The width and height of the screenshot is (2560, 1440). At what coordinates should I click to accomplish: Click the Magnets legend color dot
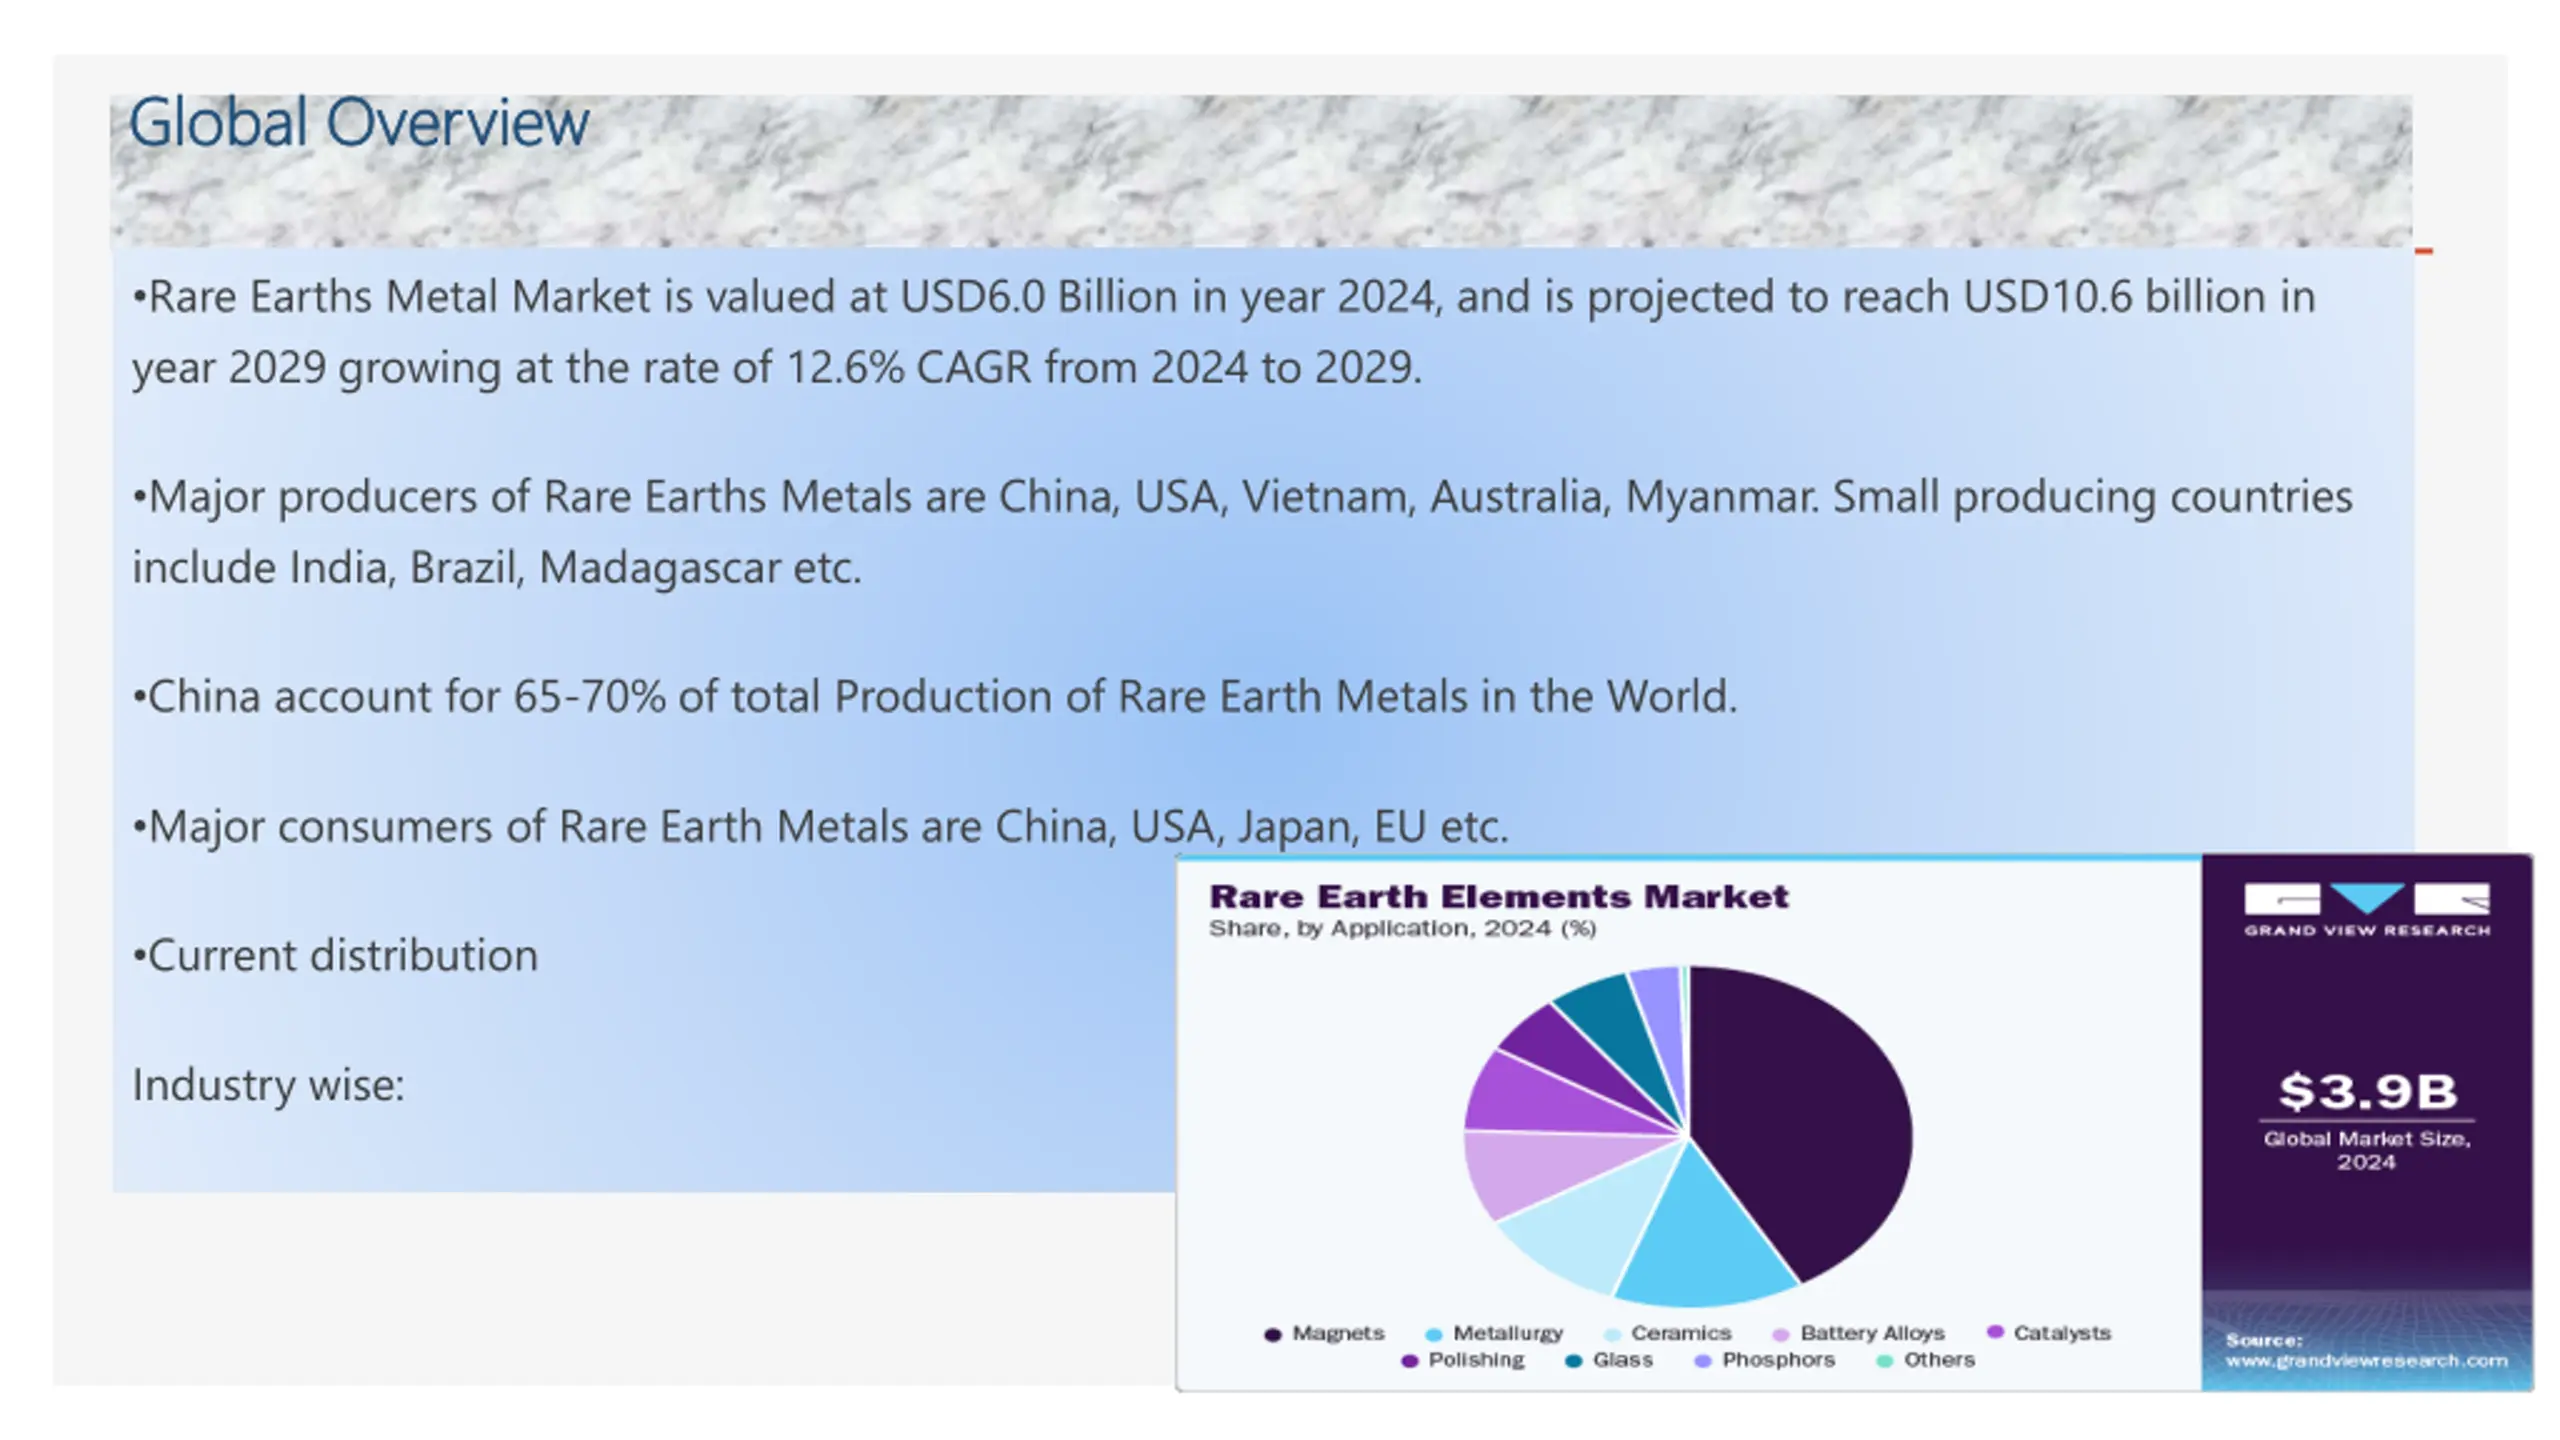coord(1272,1334)
